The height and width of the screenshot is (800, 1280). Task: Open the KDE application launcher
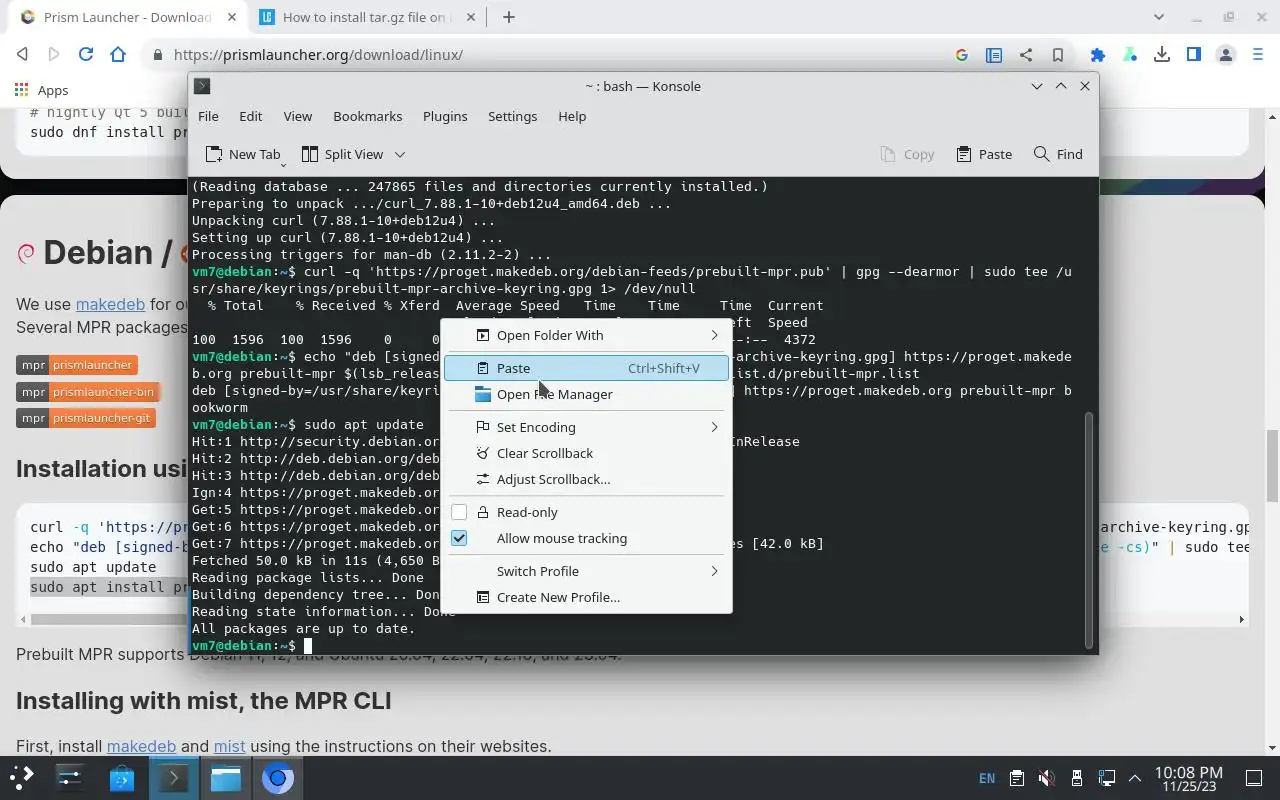click(22, 777)
